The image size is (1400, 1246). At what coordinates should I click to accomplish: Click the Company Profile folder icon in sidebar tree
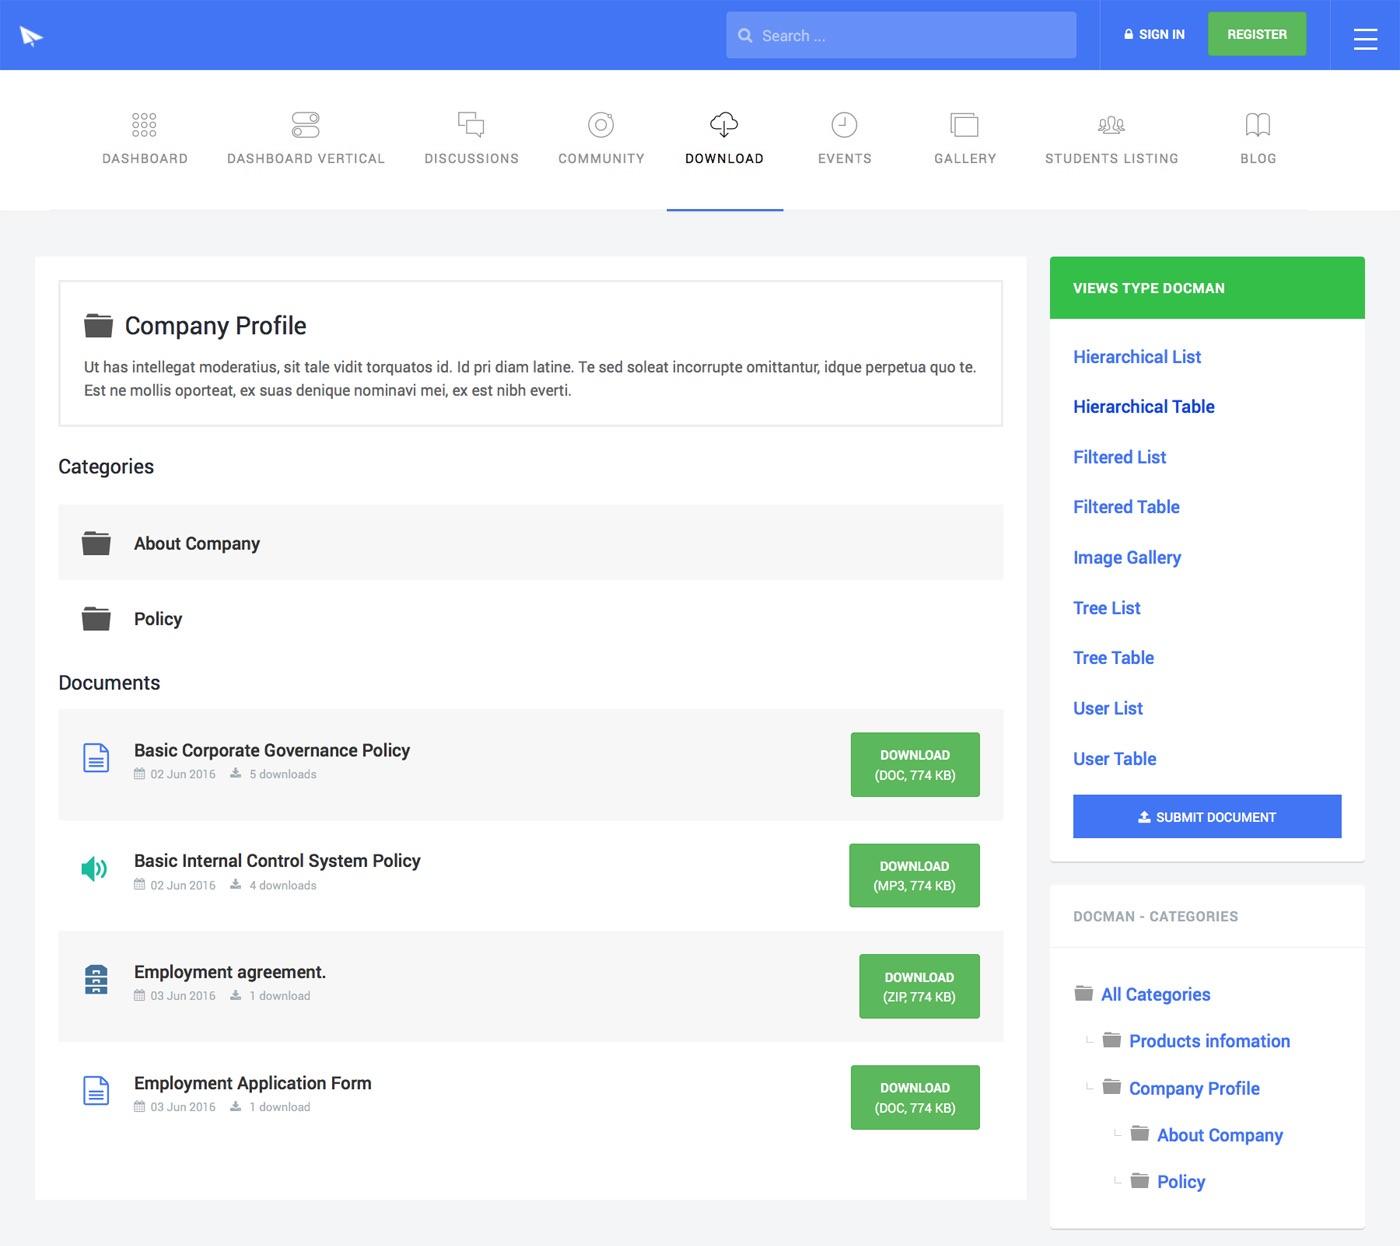click(1112, 1087)
